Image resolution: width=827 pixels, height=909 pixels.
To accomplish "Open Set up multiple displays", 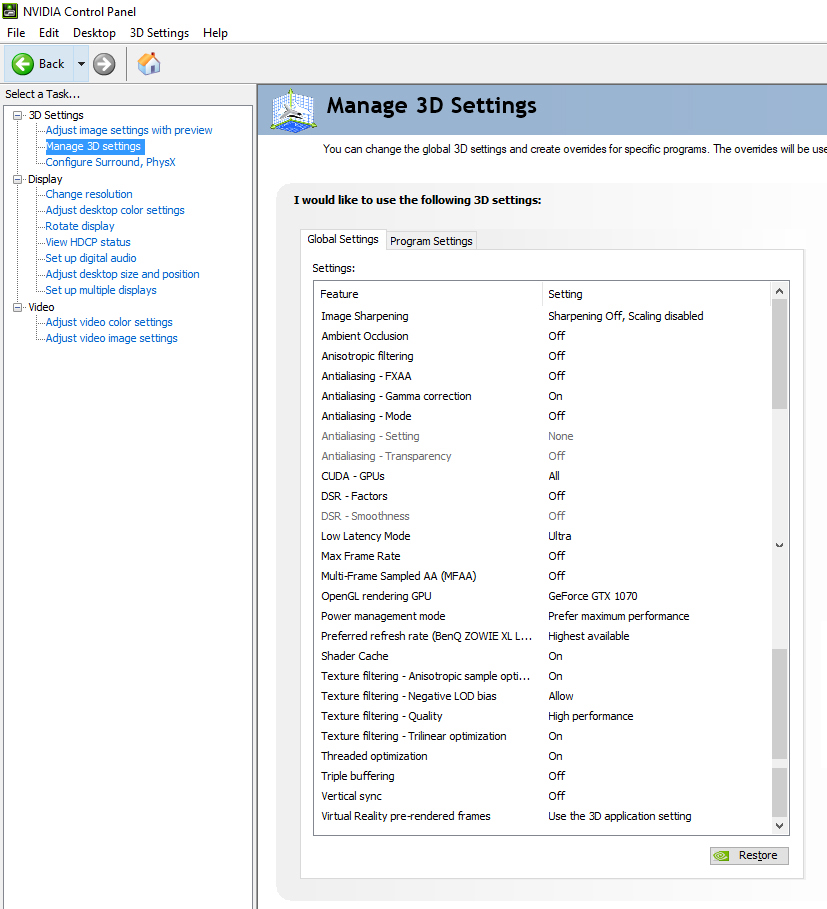I will point(101,290).
